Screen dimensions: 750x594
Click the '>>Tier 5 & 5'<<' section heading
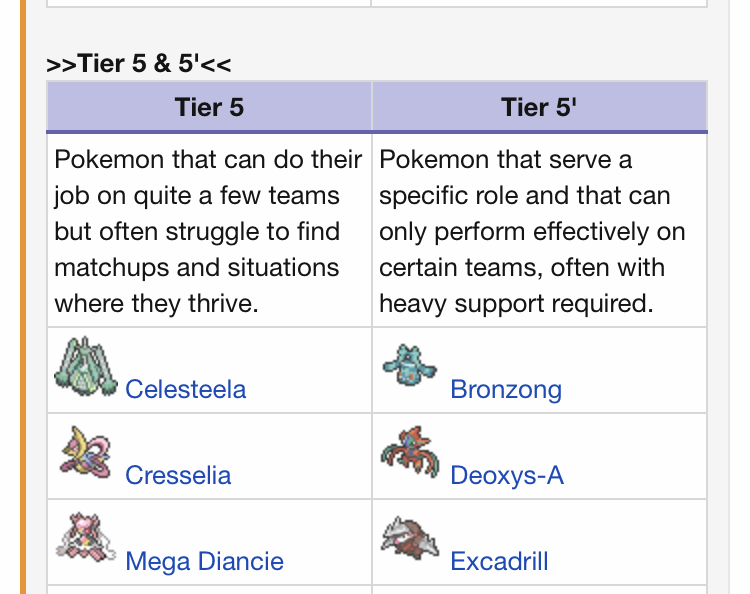[139, 64]
